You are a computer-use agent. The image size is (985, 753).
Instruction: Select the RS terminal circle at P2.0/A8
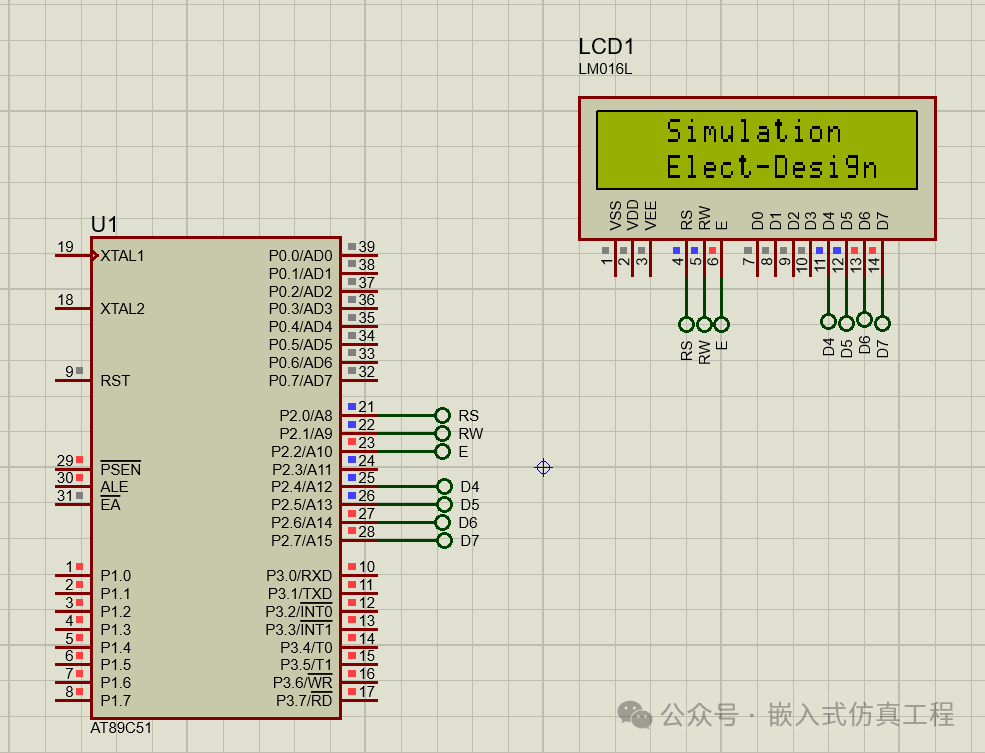442,416
